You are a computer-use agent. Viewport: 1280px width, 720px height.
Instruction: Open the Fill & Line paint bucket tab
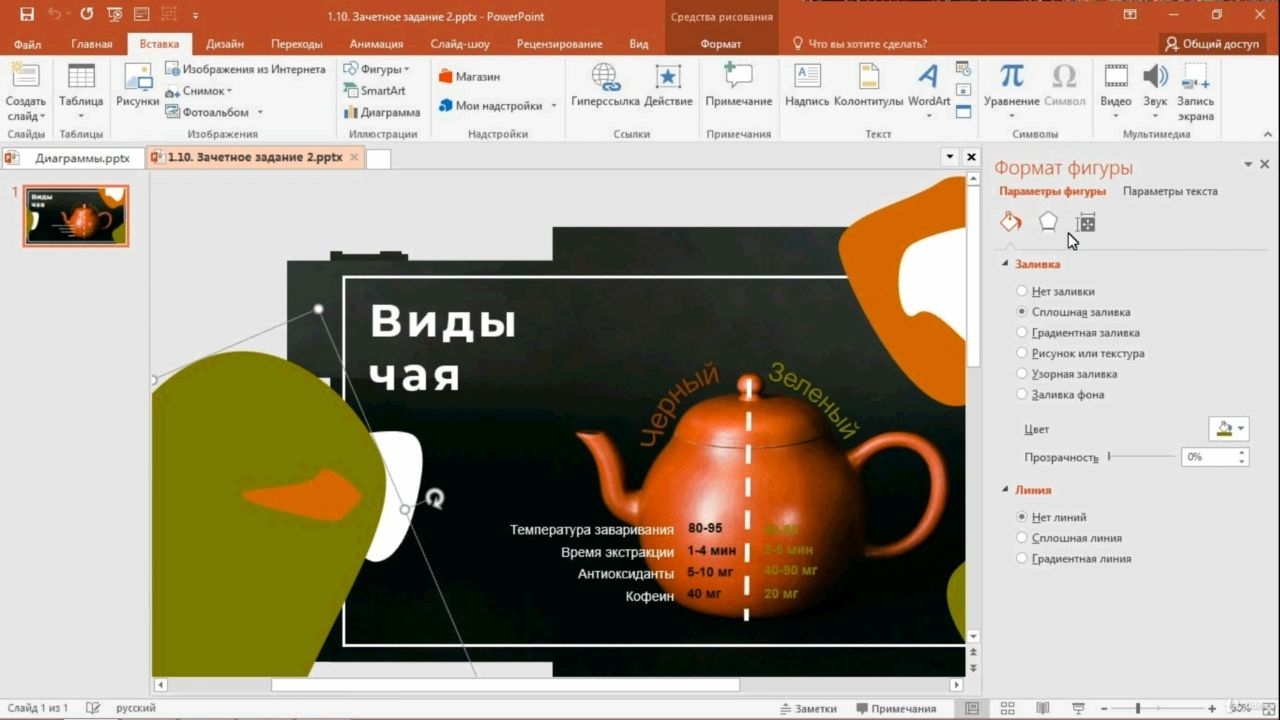coord(1011,222)
